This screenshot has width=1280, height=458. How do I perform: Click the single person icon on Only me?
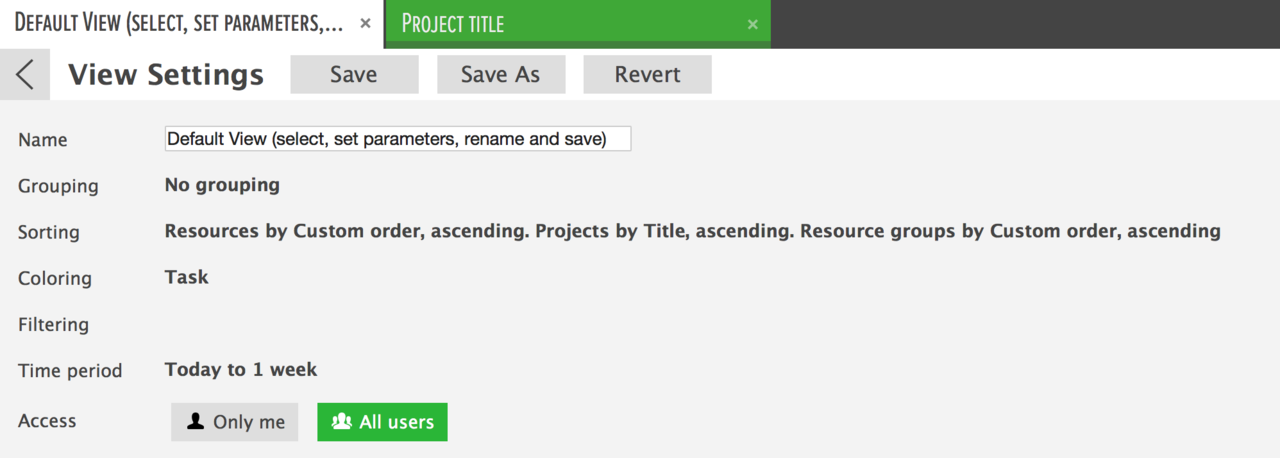click(196, 421)
